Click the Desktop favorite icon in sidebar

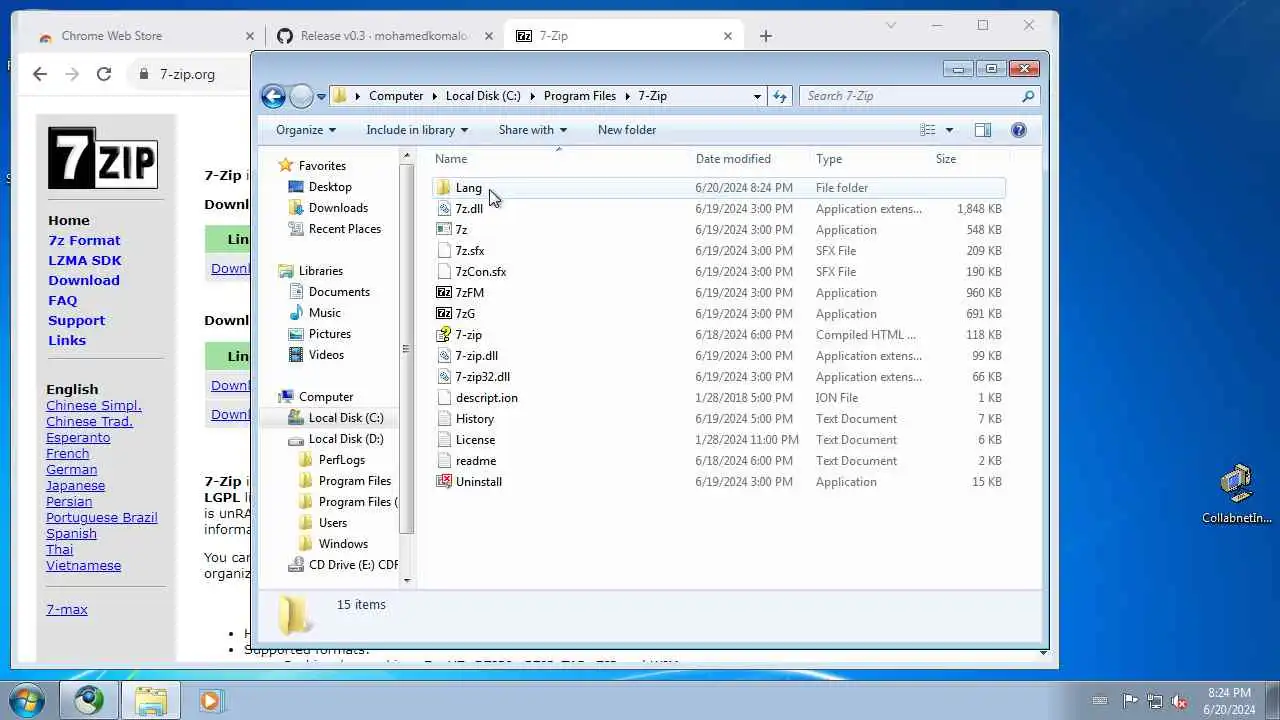point(296,187)
